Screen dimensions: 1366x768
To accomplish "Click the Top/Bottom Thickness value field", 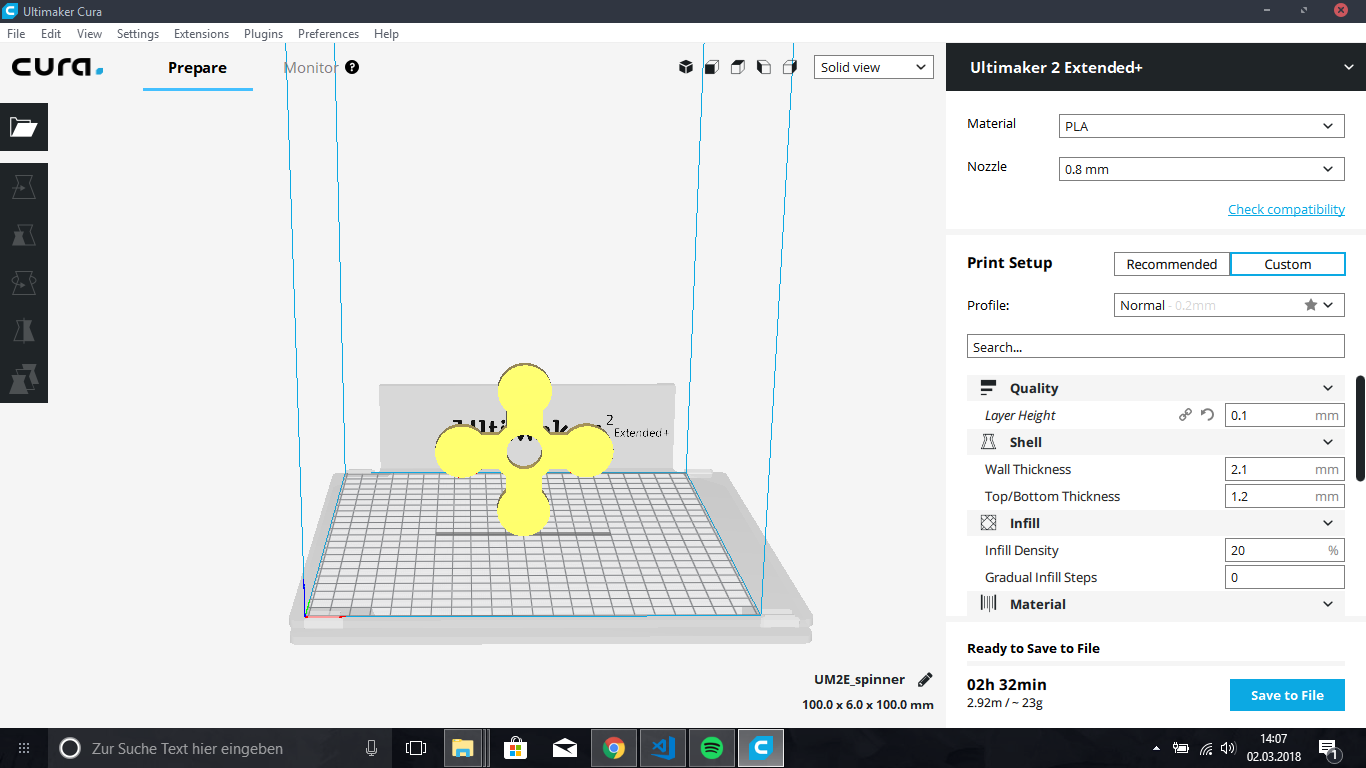I will pos(1285,496).
